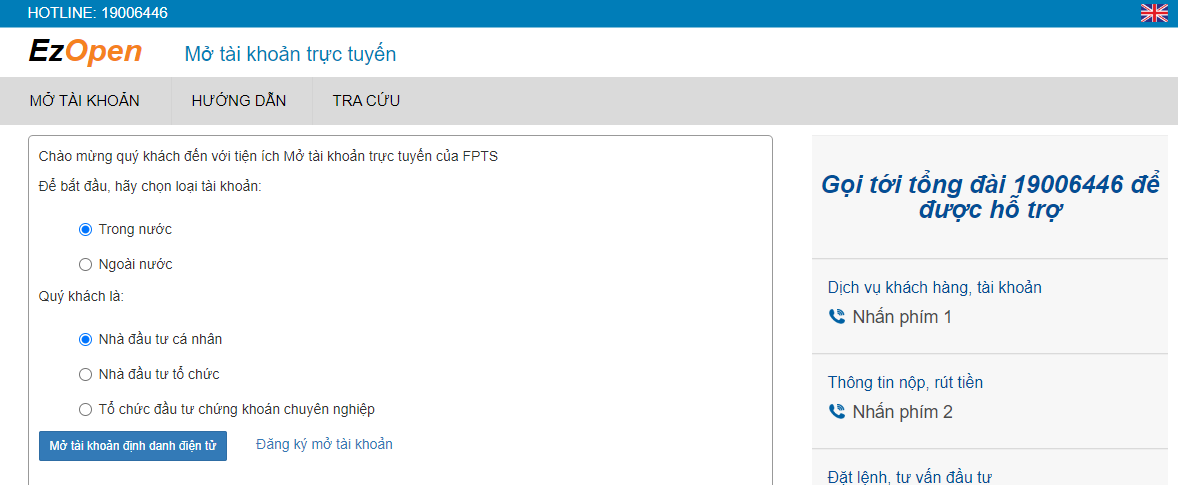
Task: Switch language via the UK flag icon
Action: coord(1153,13)
